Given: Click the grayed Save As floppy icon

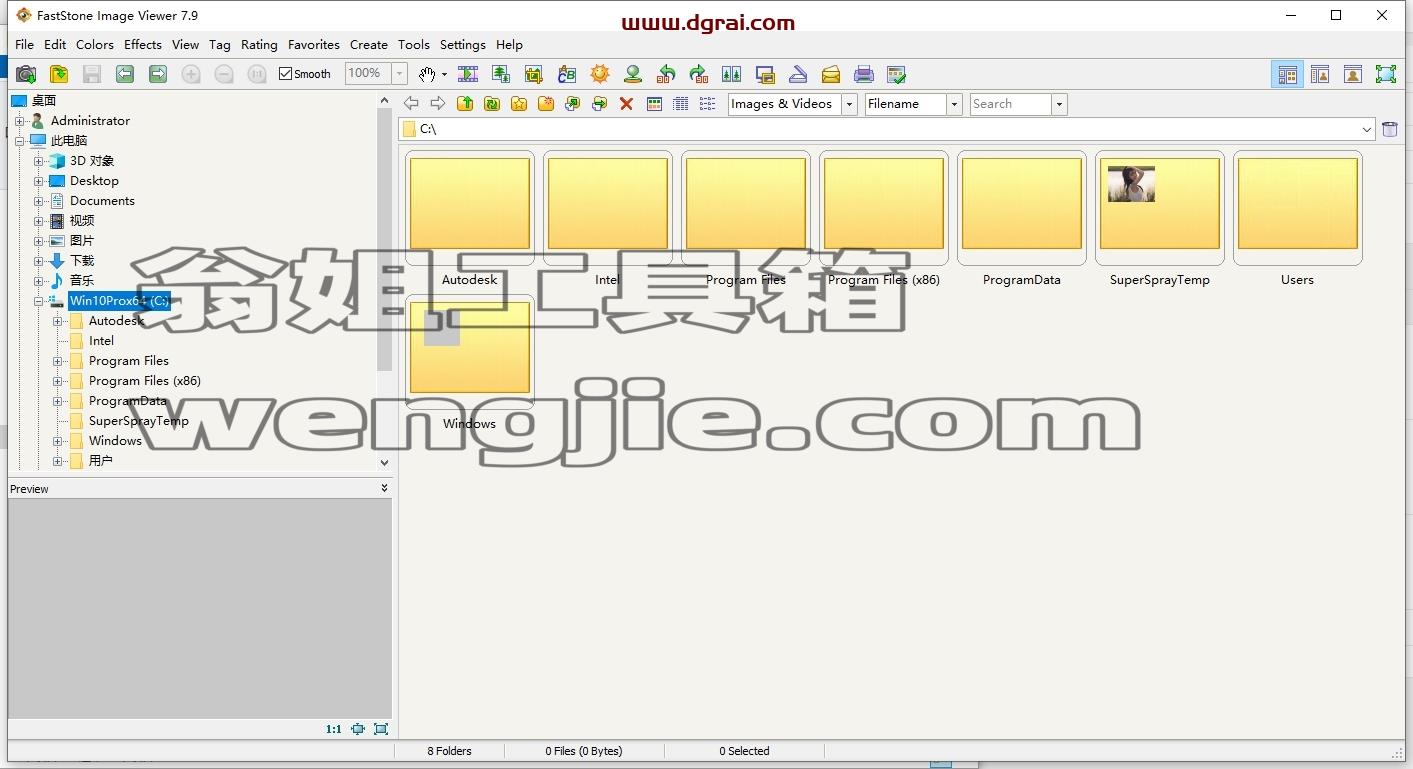Looking at the screenshot, I should point(92,74).
